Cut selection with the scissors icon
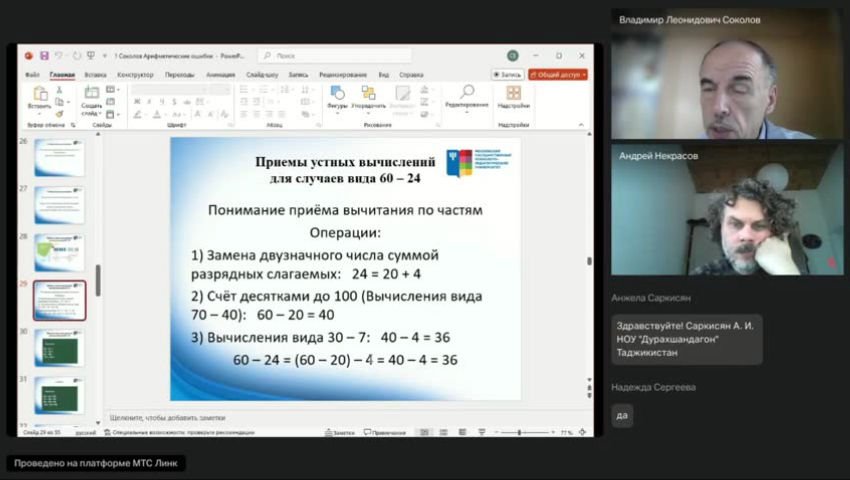 [x=59, y=90]
